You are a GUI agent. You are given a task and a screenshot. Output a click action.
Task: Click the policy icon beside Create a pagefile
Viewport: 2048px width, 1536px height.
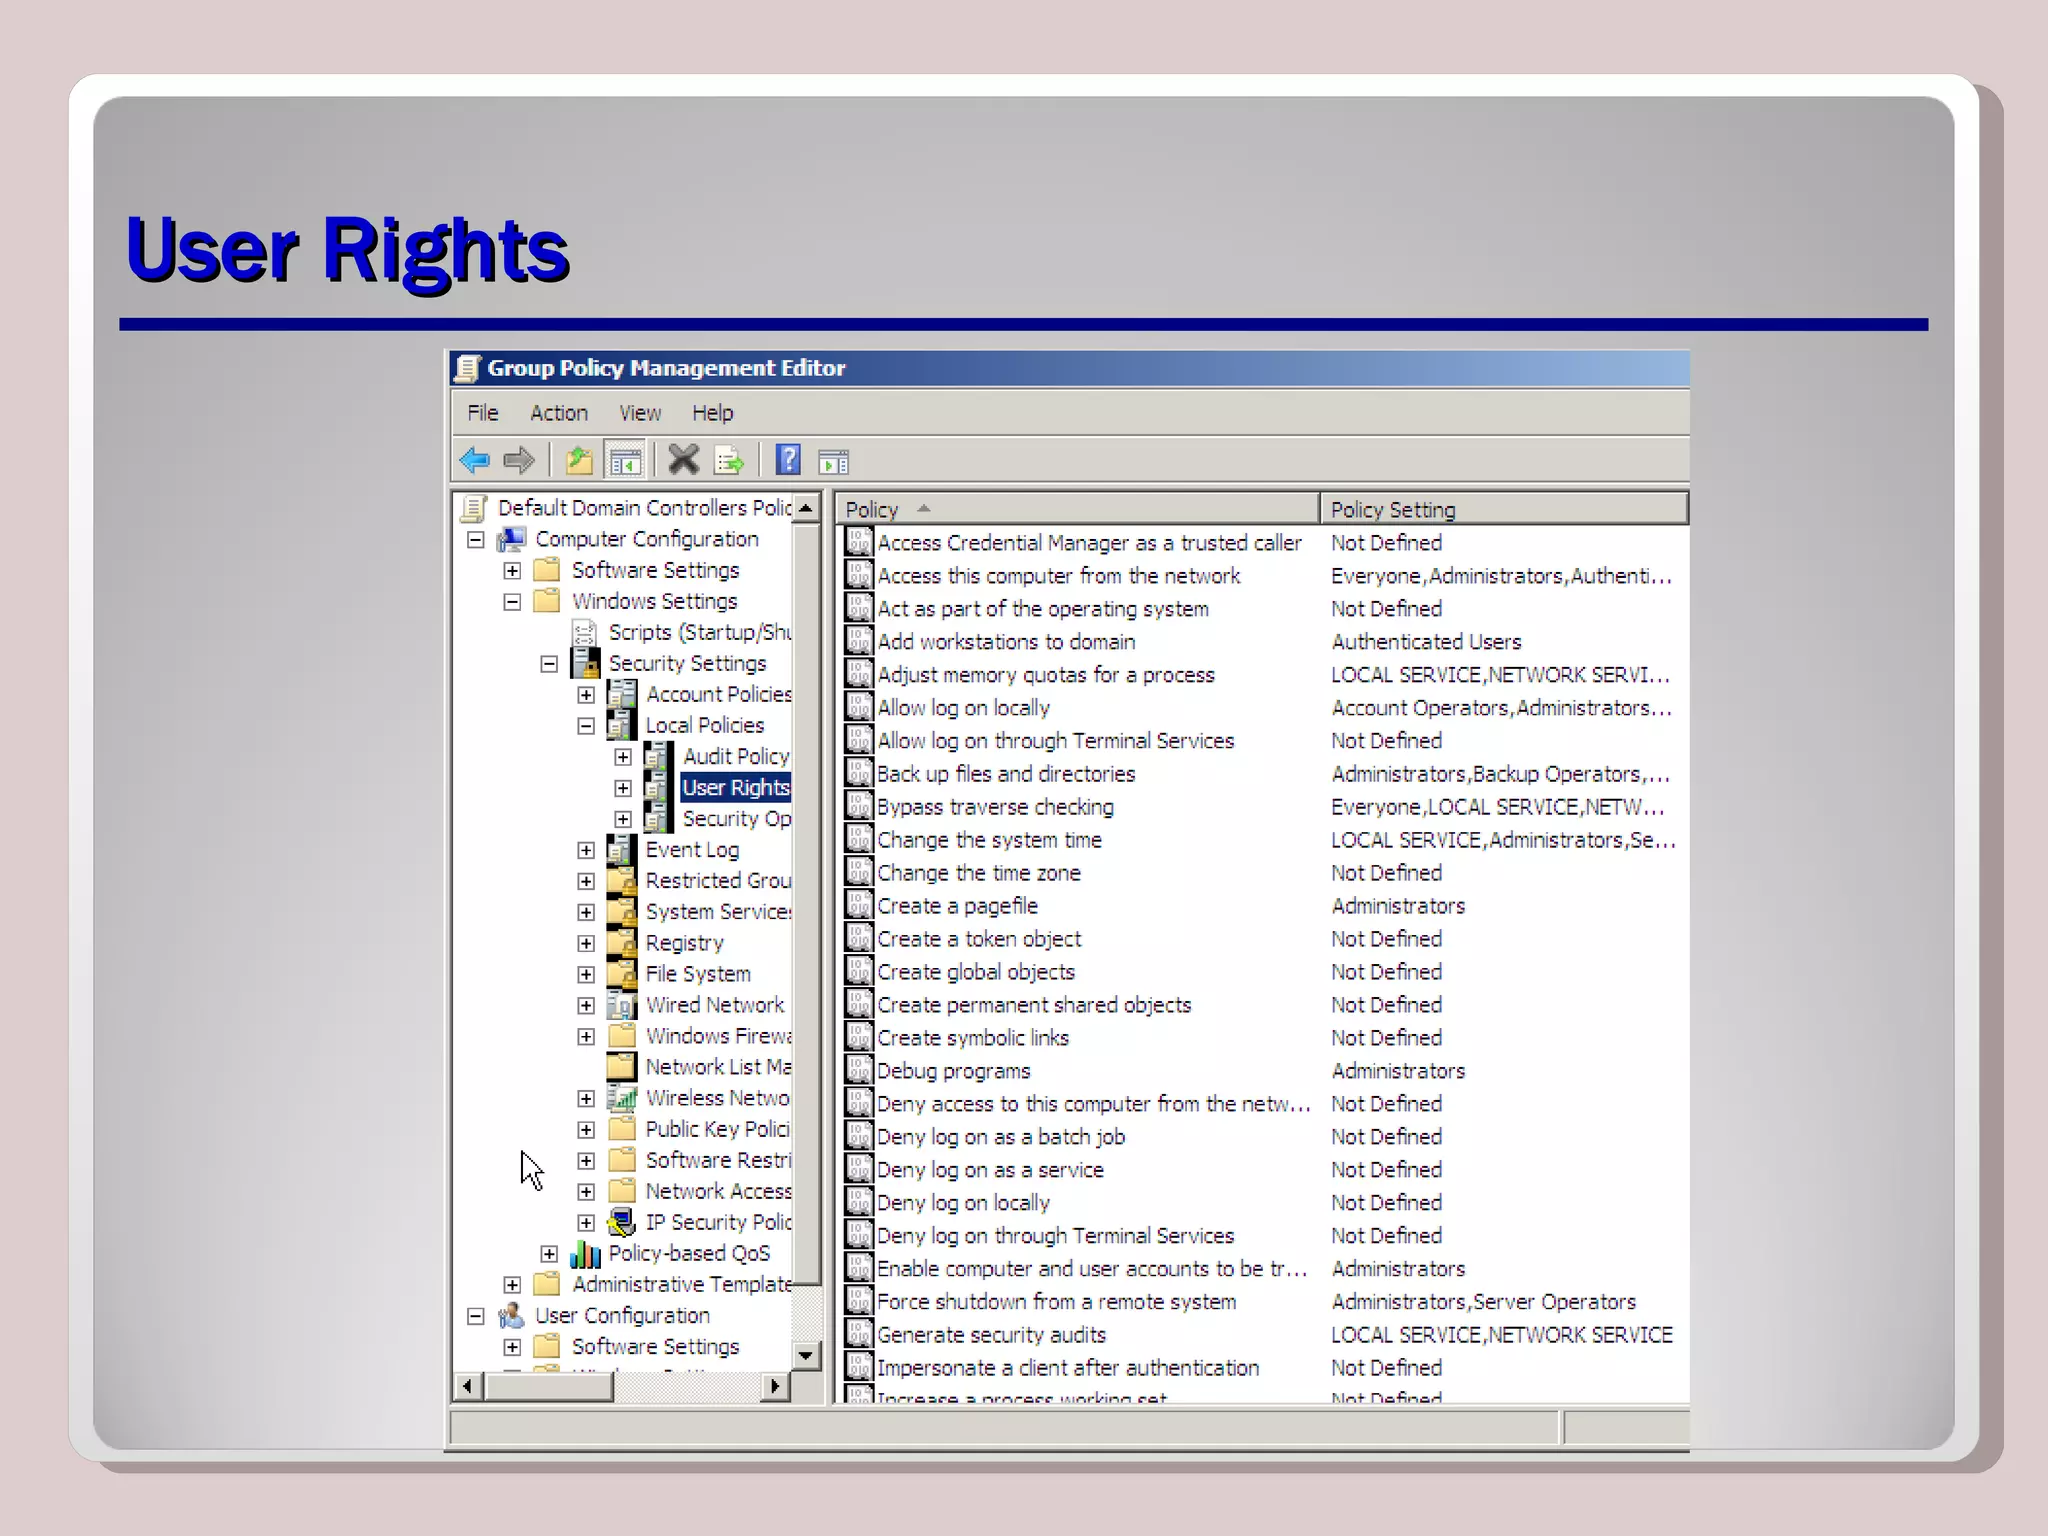tap(858, 905)
